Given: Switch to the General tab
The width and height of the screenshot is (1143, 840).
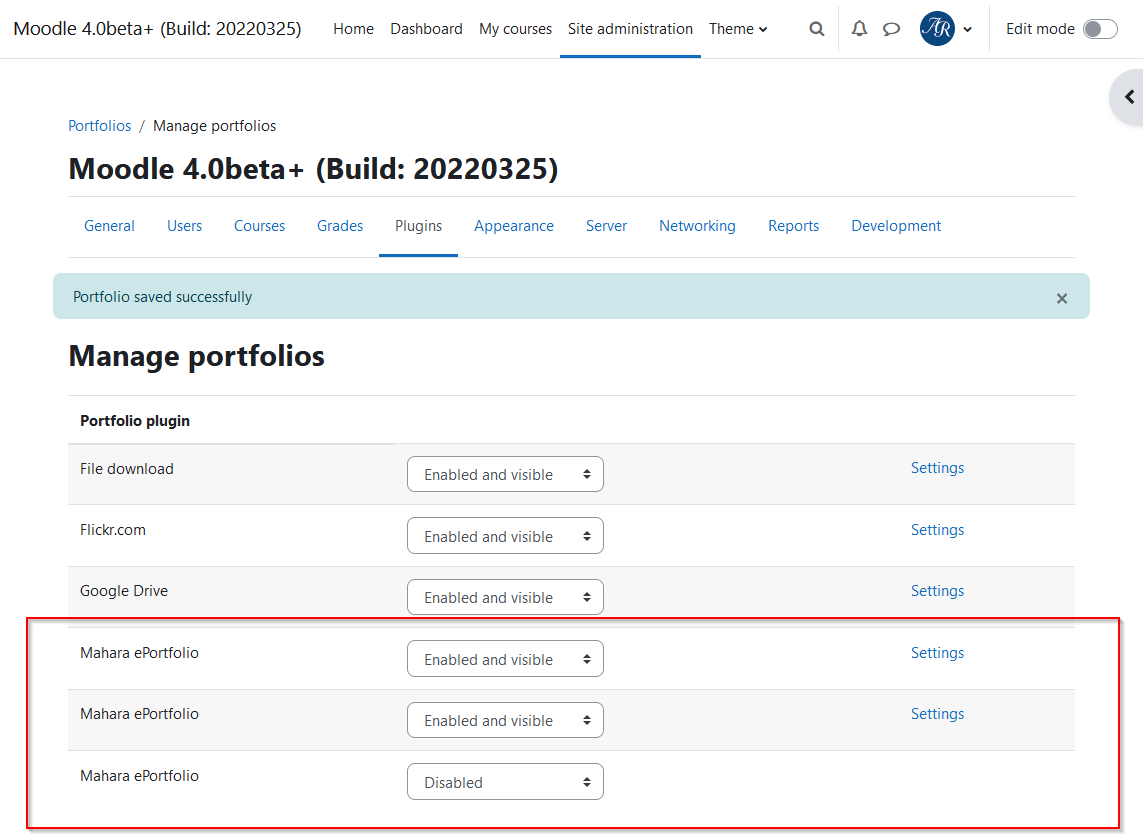Looking at the screenshot, I should [x=109, y=226].
